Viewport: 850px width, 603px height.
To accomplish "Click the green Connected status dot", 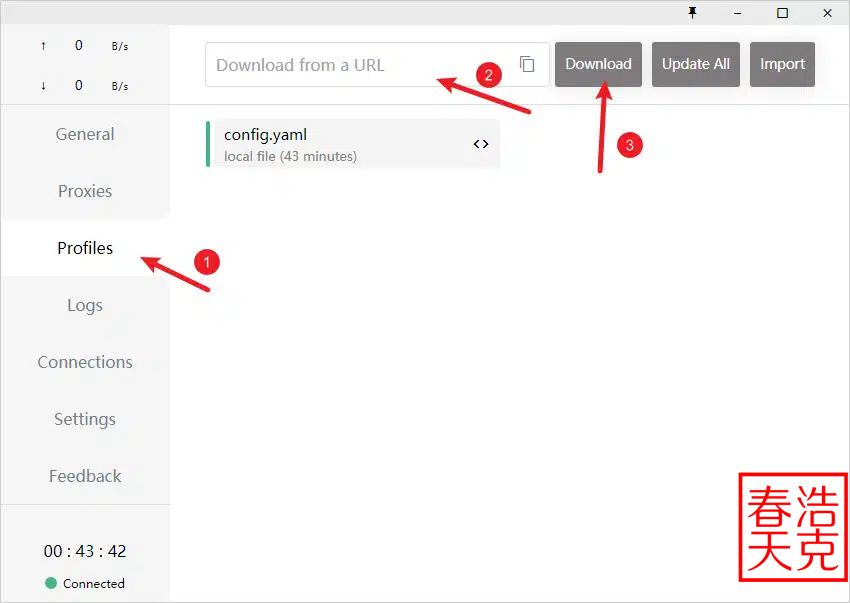I will pyautogui.click(x=51, y=583).
